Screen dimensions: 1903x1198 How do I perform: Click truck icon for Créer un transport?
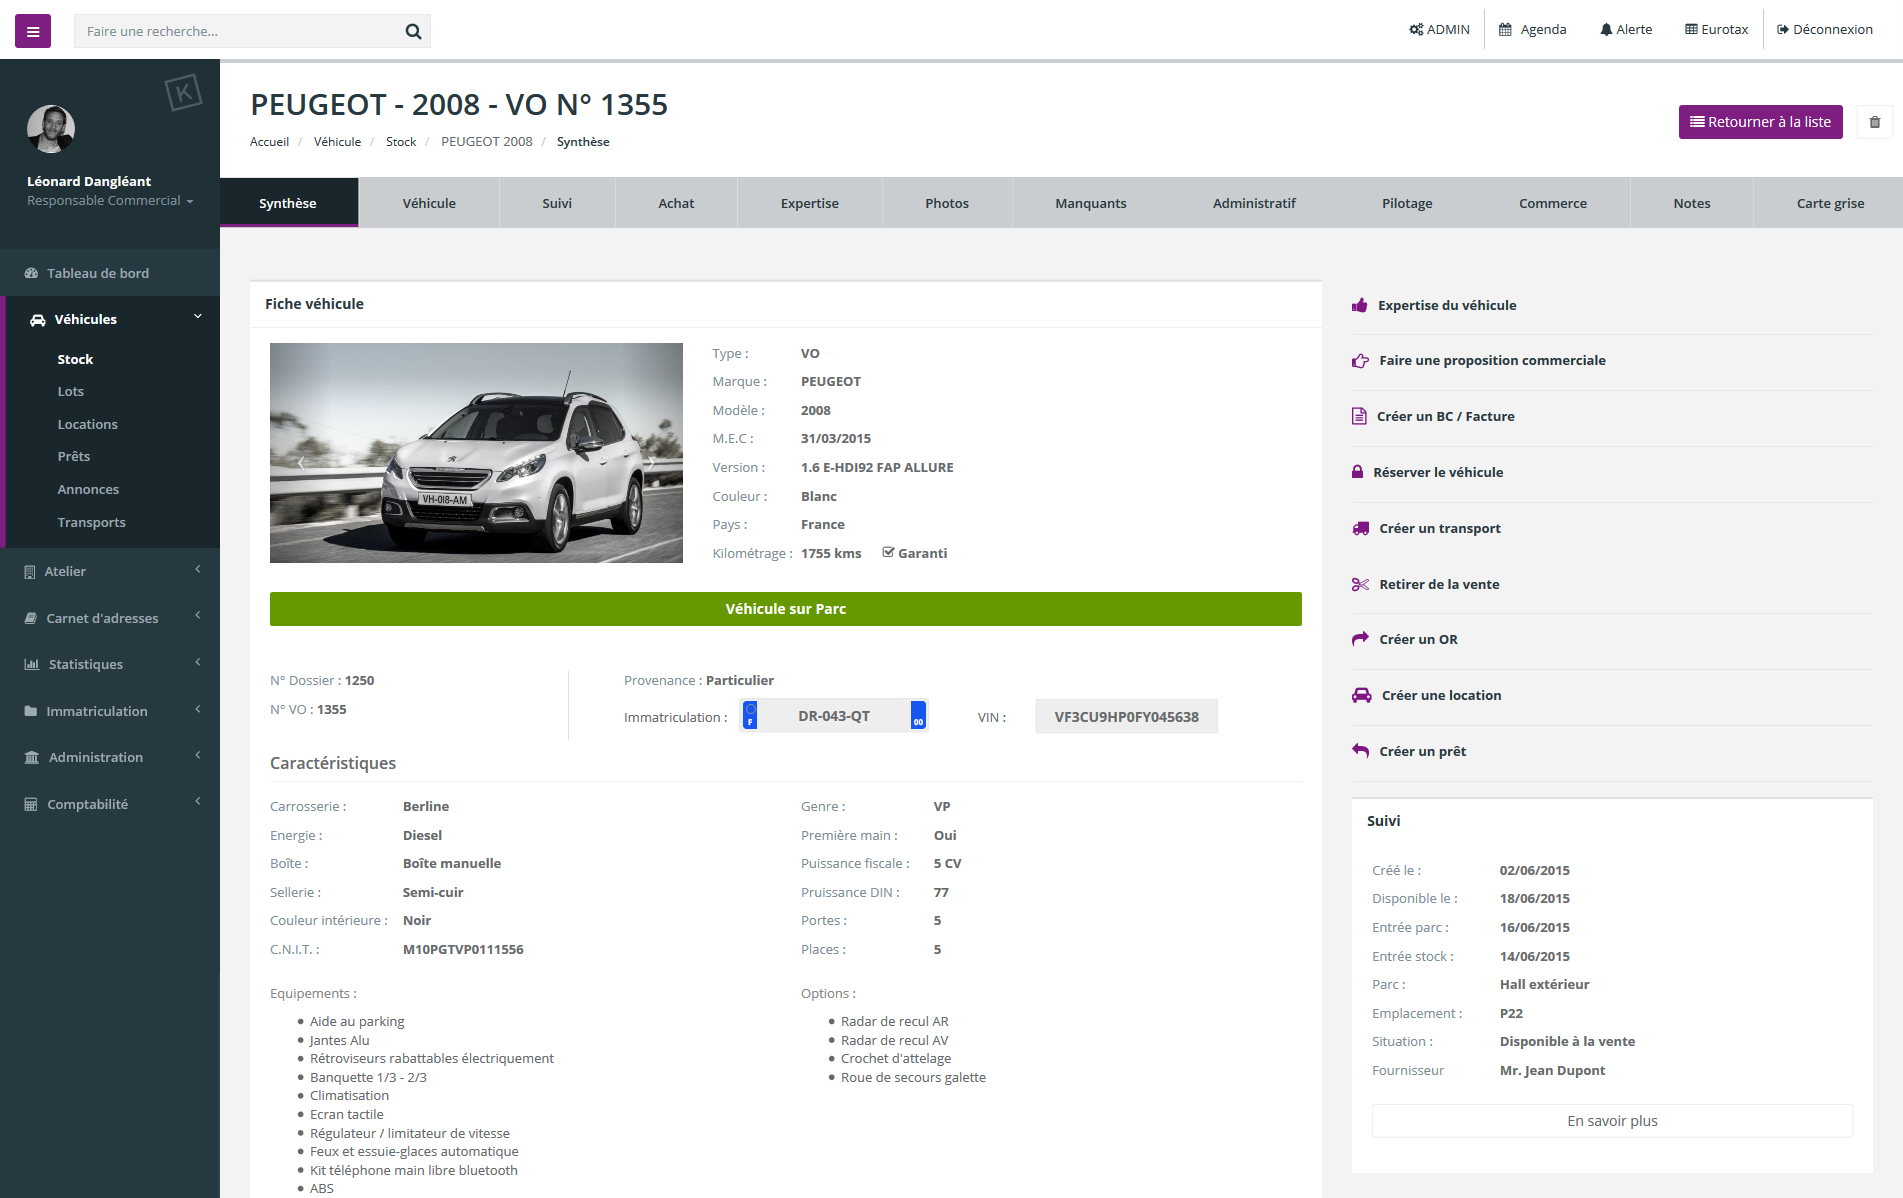click(x=1361, y=528)
